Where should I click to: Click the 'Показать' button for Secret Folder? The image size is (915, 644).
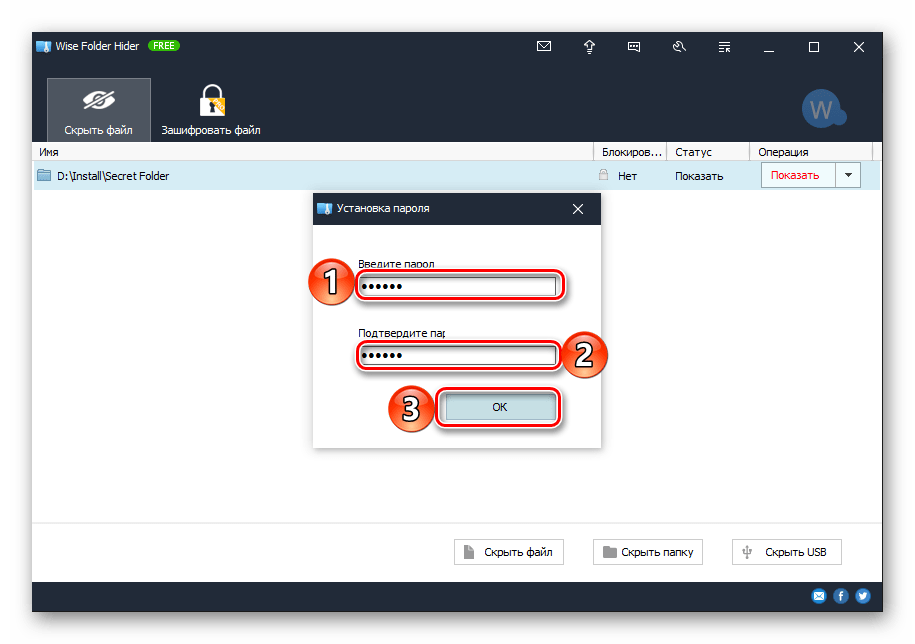point(796,175)
